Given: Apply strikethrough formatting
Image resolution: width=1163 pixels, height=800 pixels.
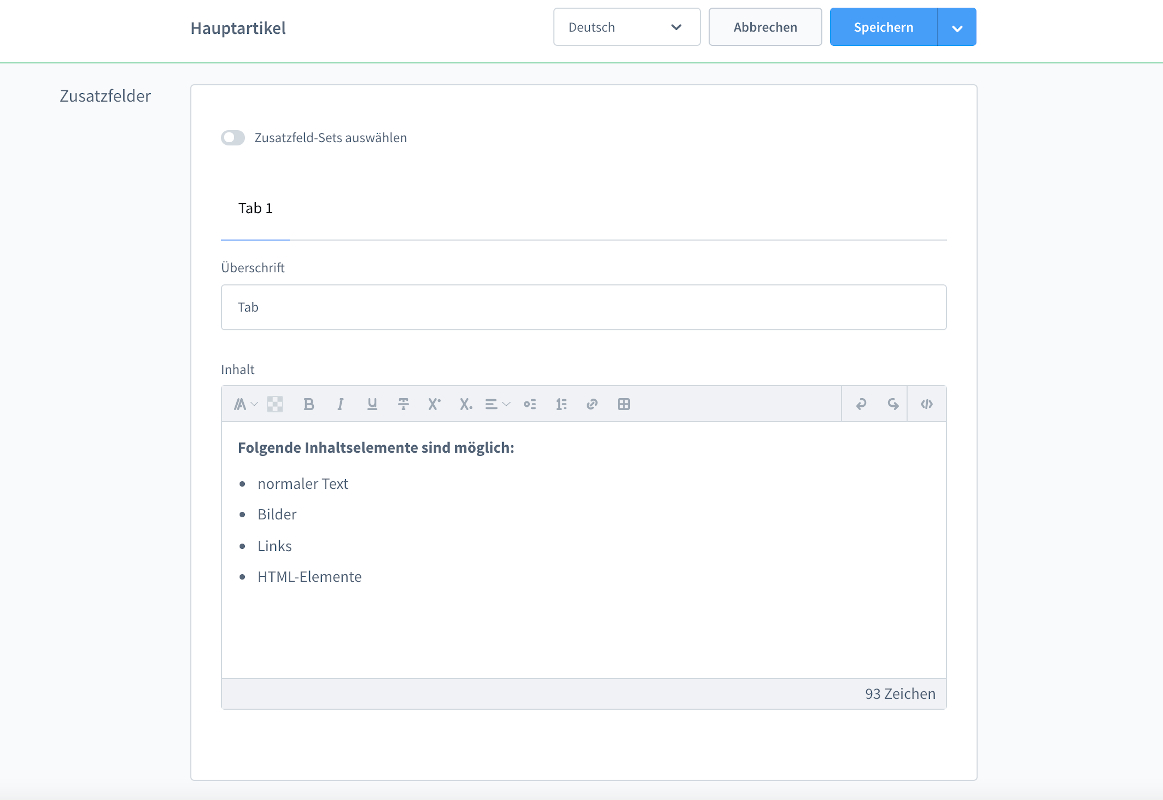Looking at the screenshot, I should coord(403,404).
